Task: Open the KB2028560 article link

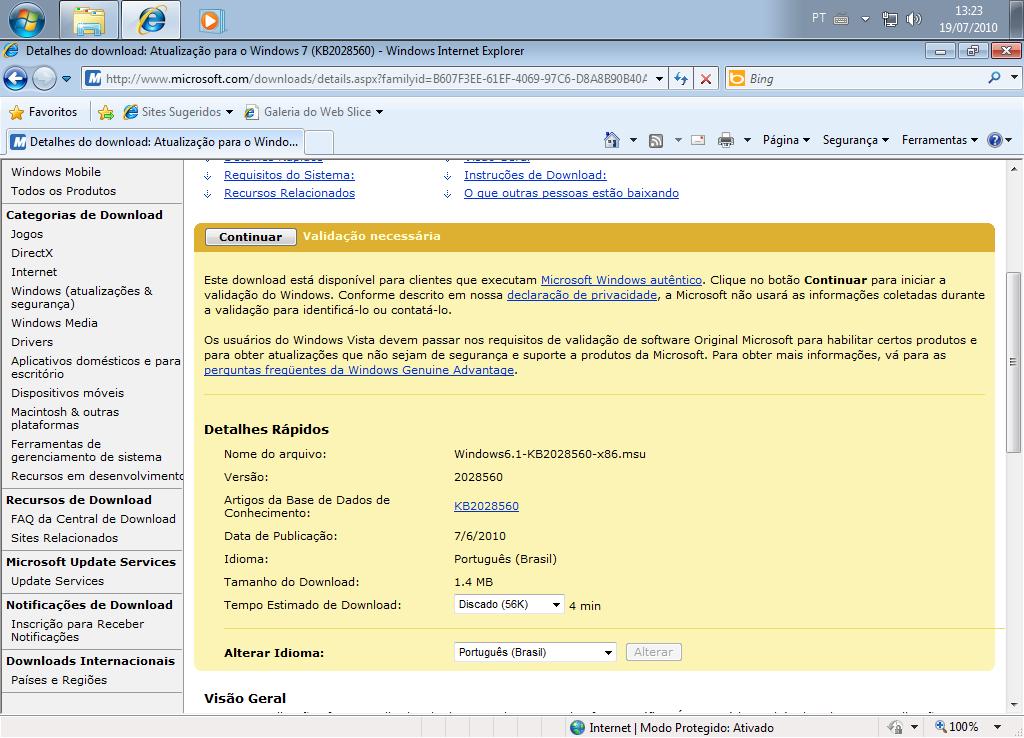Action: click(486, 506)
